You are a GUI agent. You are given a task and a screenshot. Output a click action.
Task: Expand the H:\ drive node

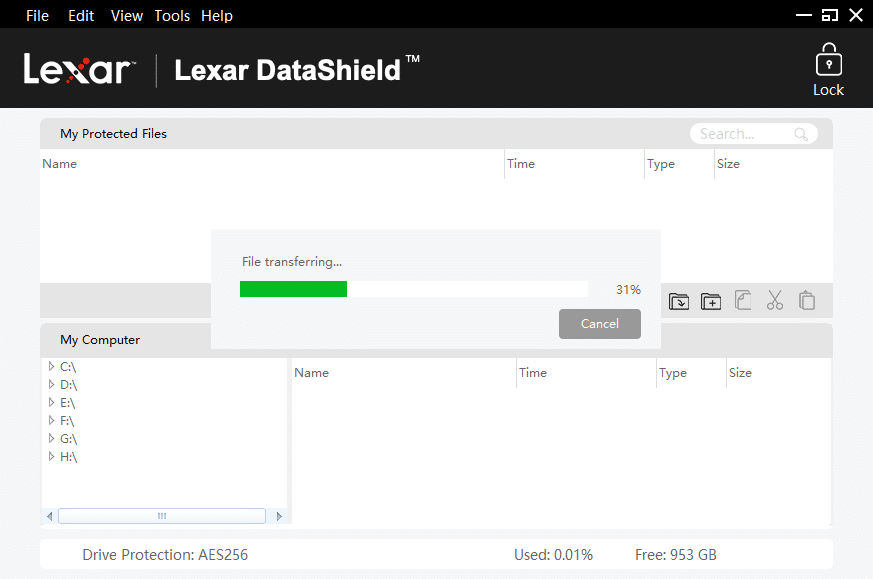51,457
